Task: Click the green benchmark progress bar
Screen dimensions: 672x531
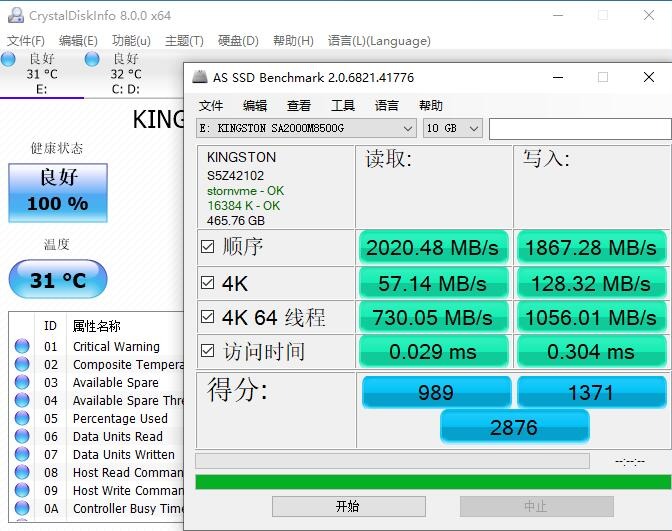Action: pyautogui.click(x=433, y=482)
